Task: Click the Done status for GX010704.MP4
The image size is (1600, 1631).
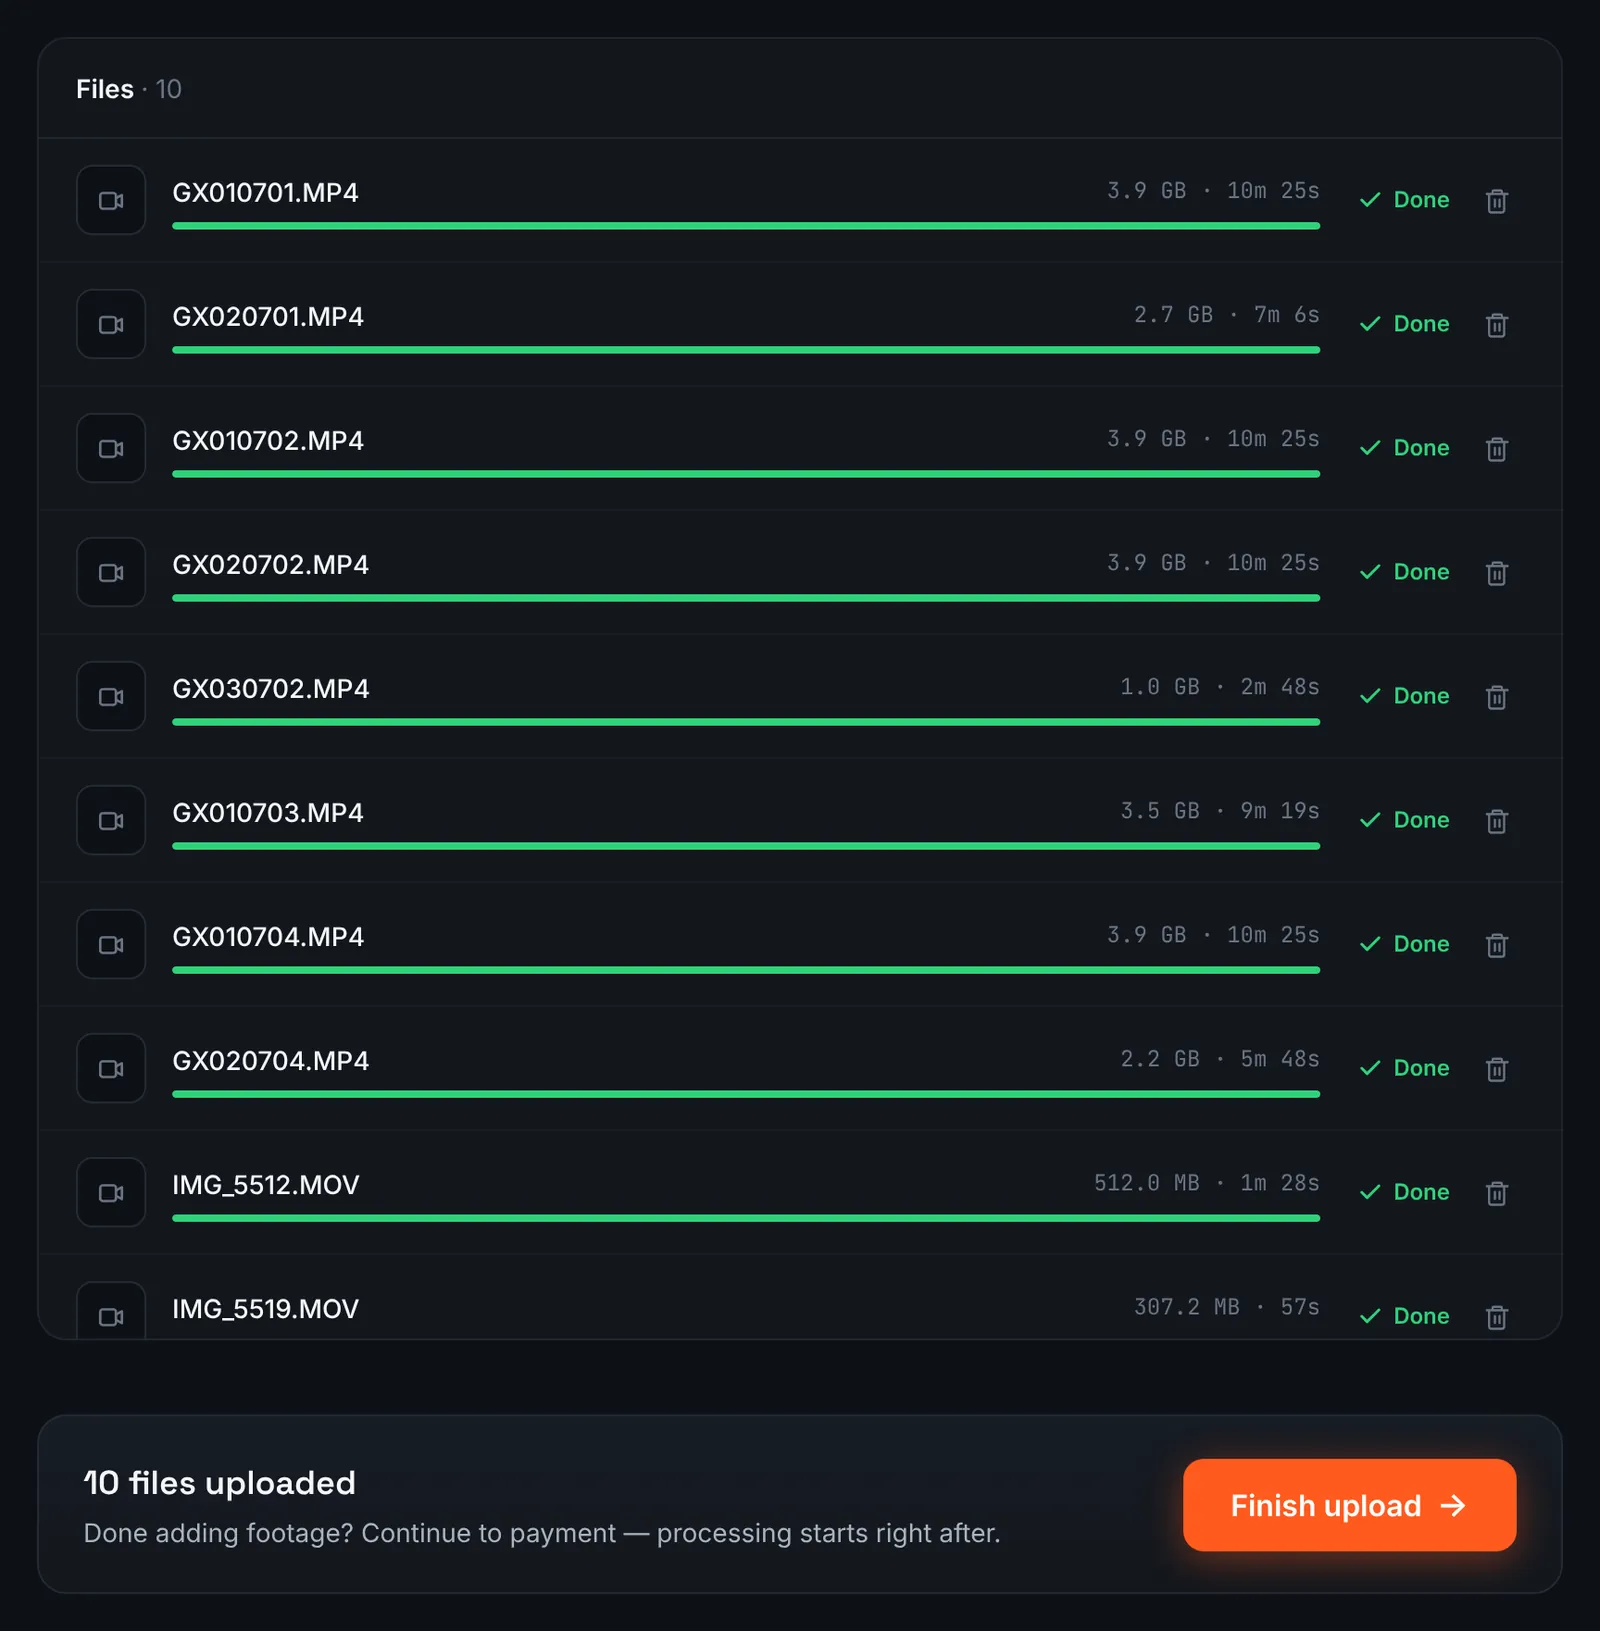Action: (x=1404, y=944)
